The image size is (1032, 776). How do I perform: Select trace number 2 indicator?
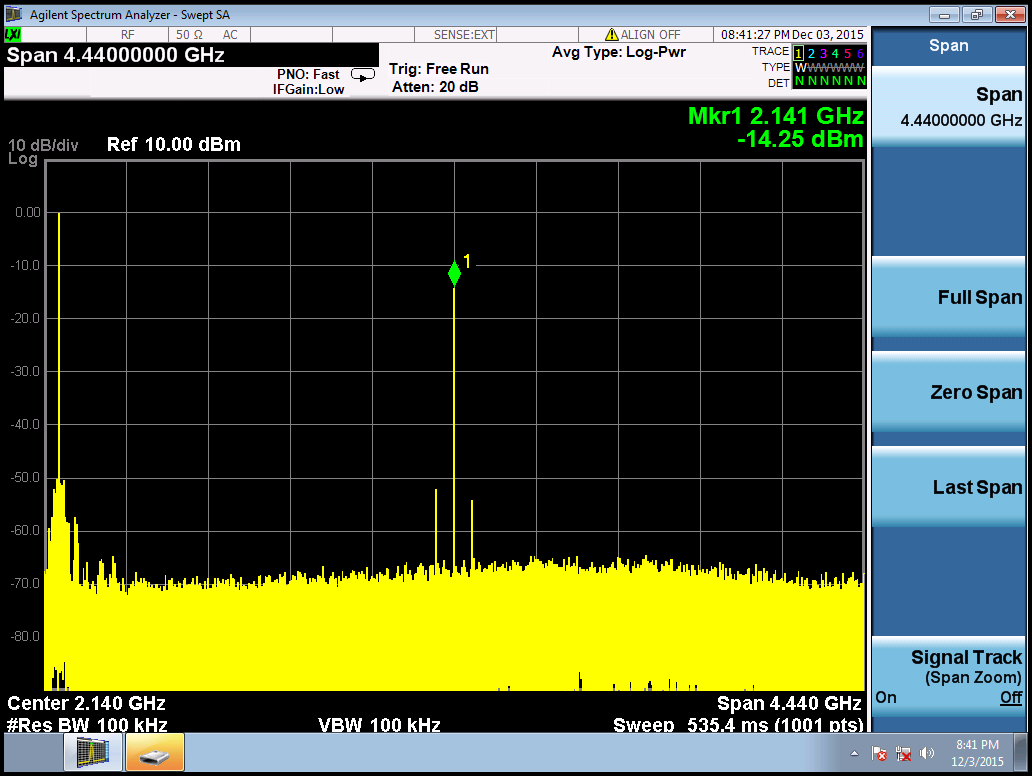[811, 53]
